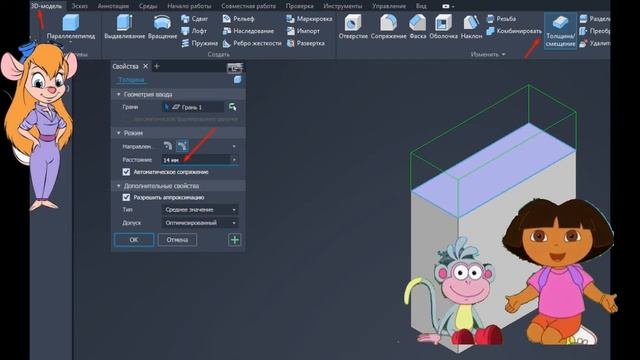
Task: Choose the Сдвиг sweep tool
Action: pos(194,19)
